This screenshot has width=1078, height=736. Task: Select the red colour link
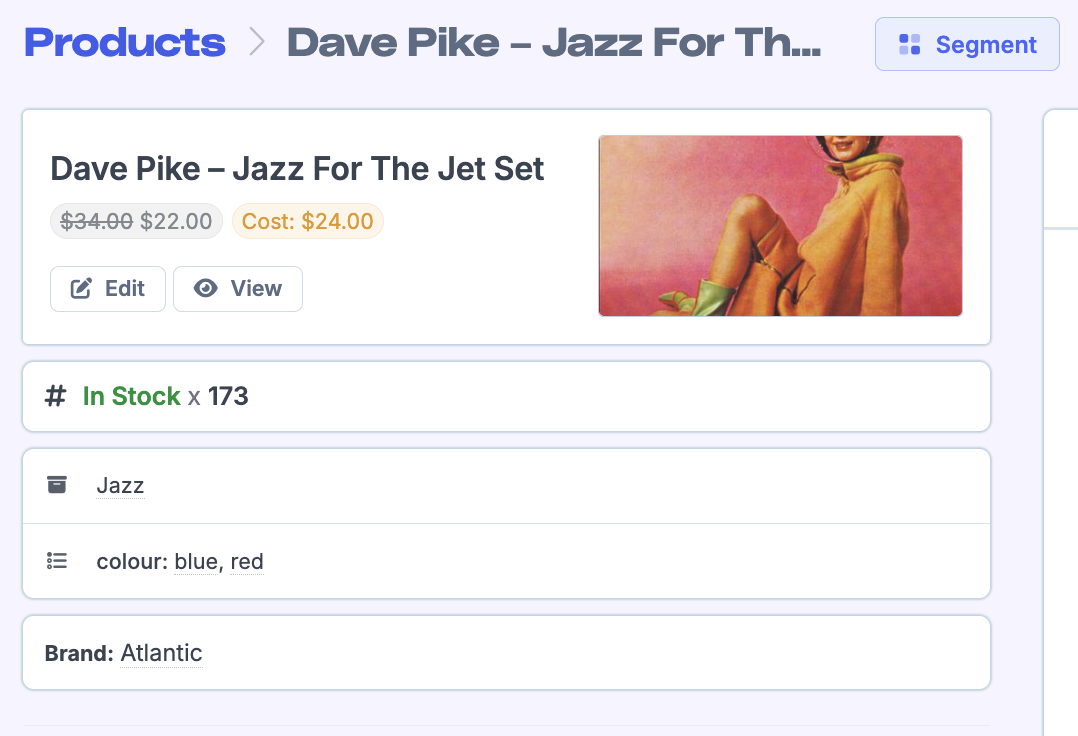247,561
